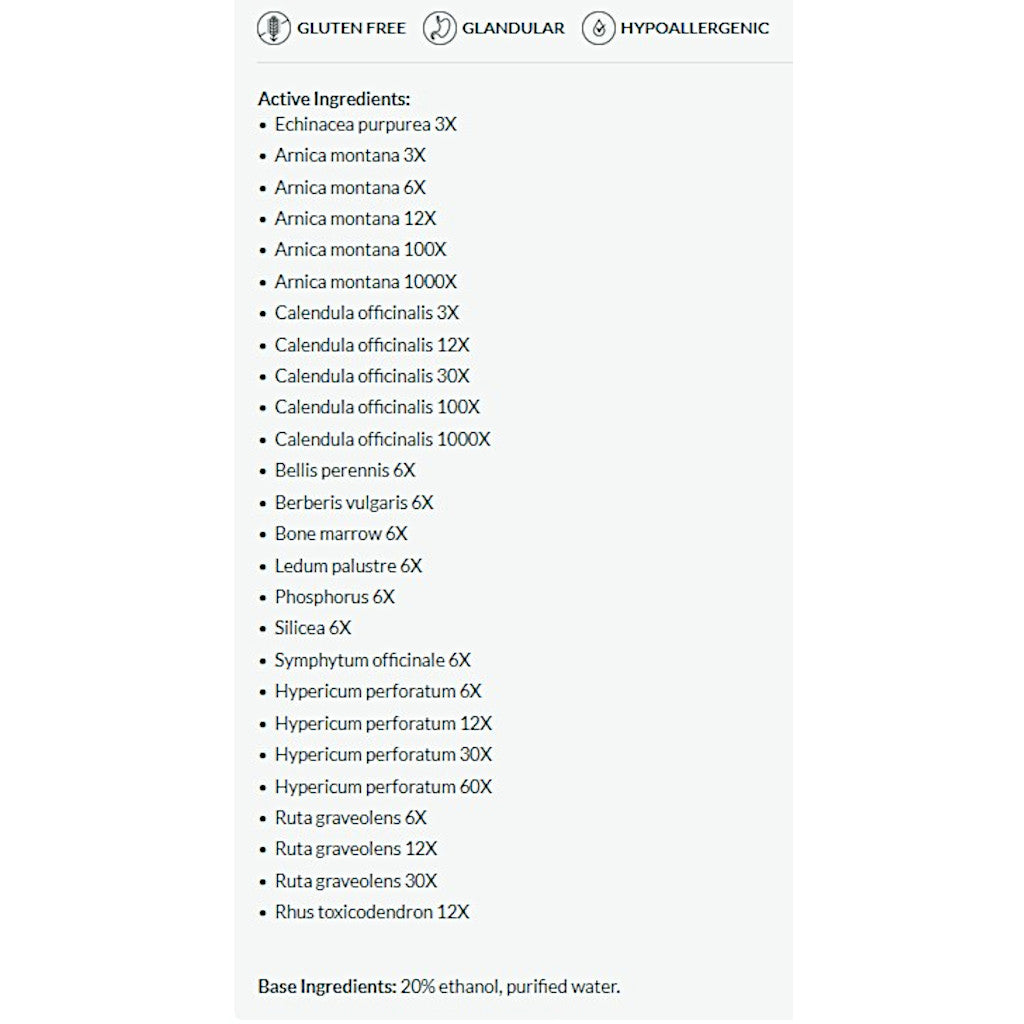Image resolution: width=1024 pixels, height=1024 pixels.
Task: Click the Ledum palustre 6X line
Action: [348, 566]
